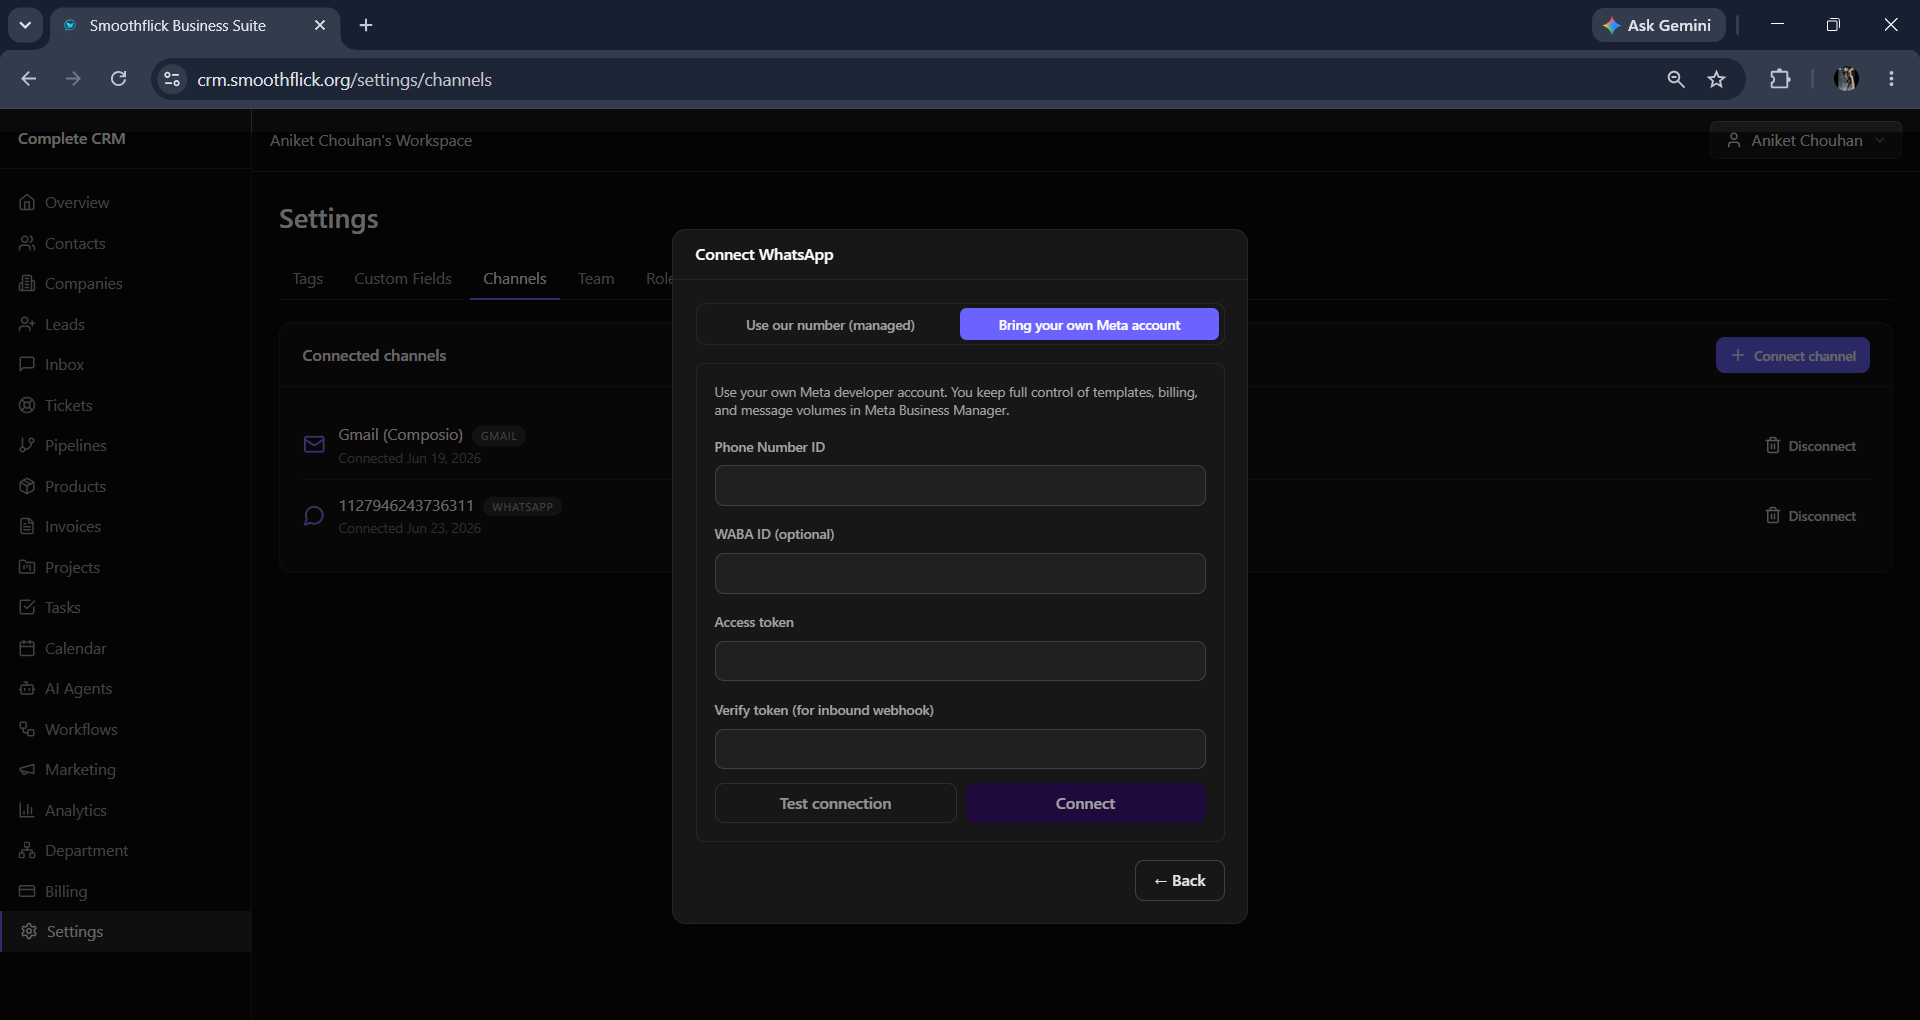This screenshot has width=1920, height=1020.
Task: Click the Test connection button
Action: tap(835, 803)
